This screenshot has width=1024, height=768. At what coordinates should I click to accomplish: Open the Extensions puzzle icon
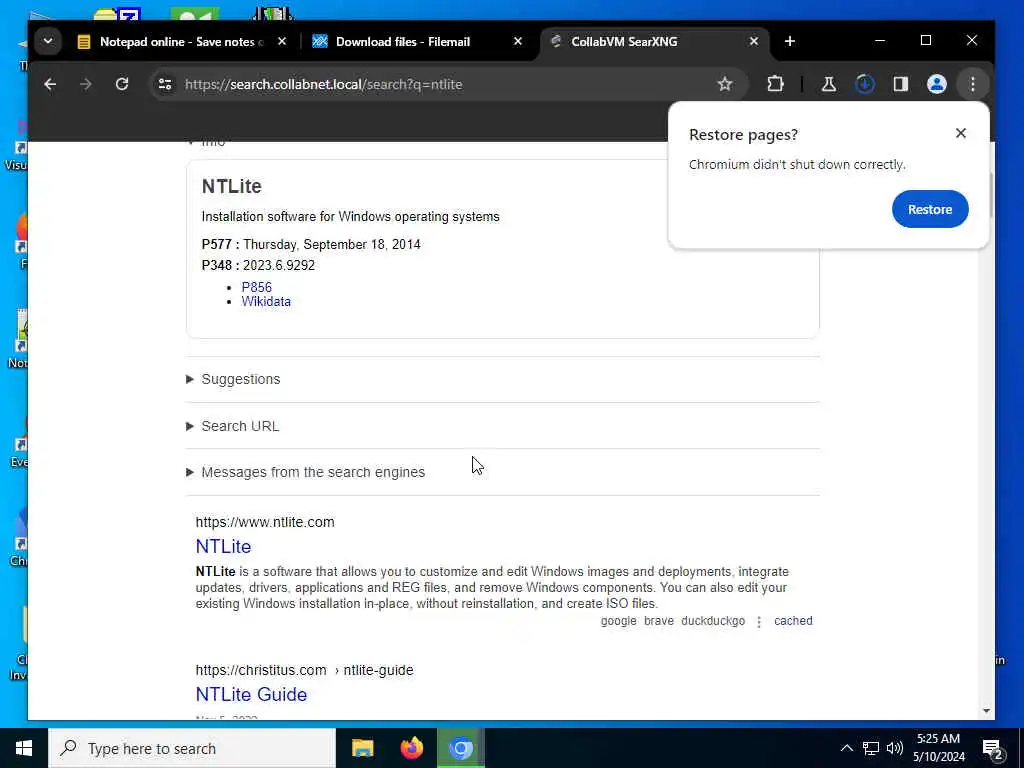pyautogui.click(x=775, y=84)
